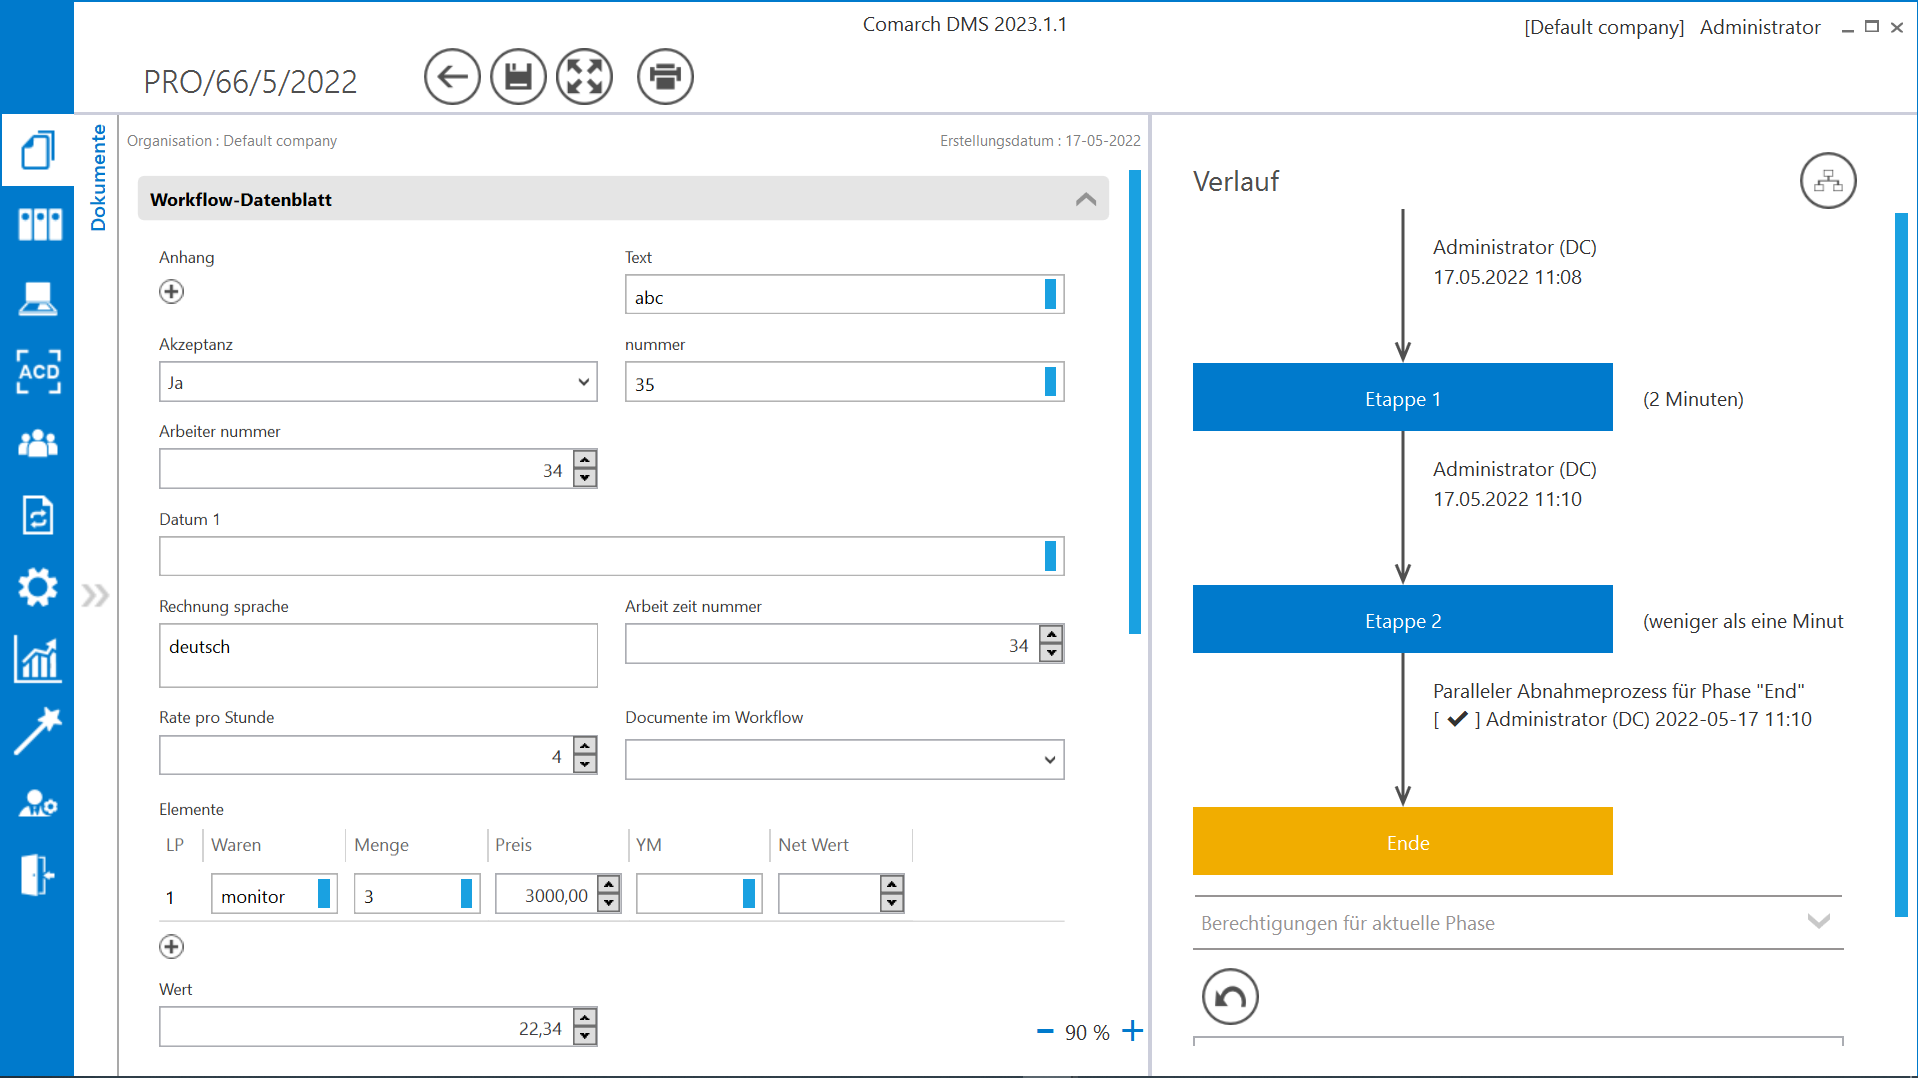Save the PRO/66/5/2022 document
This screenshot has width=1918, height=1078.
coord(518,76)
